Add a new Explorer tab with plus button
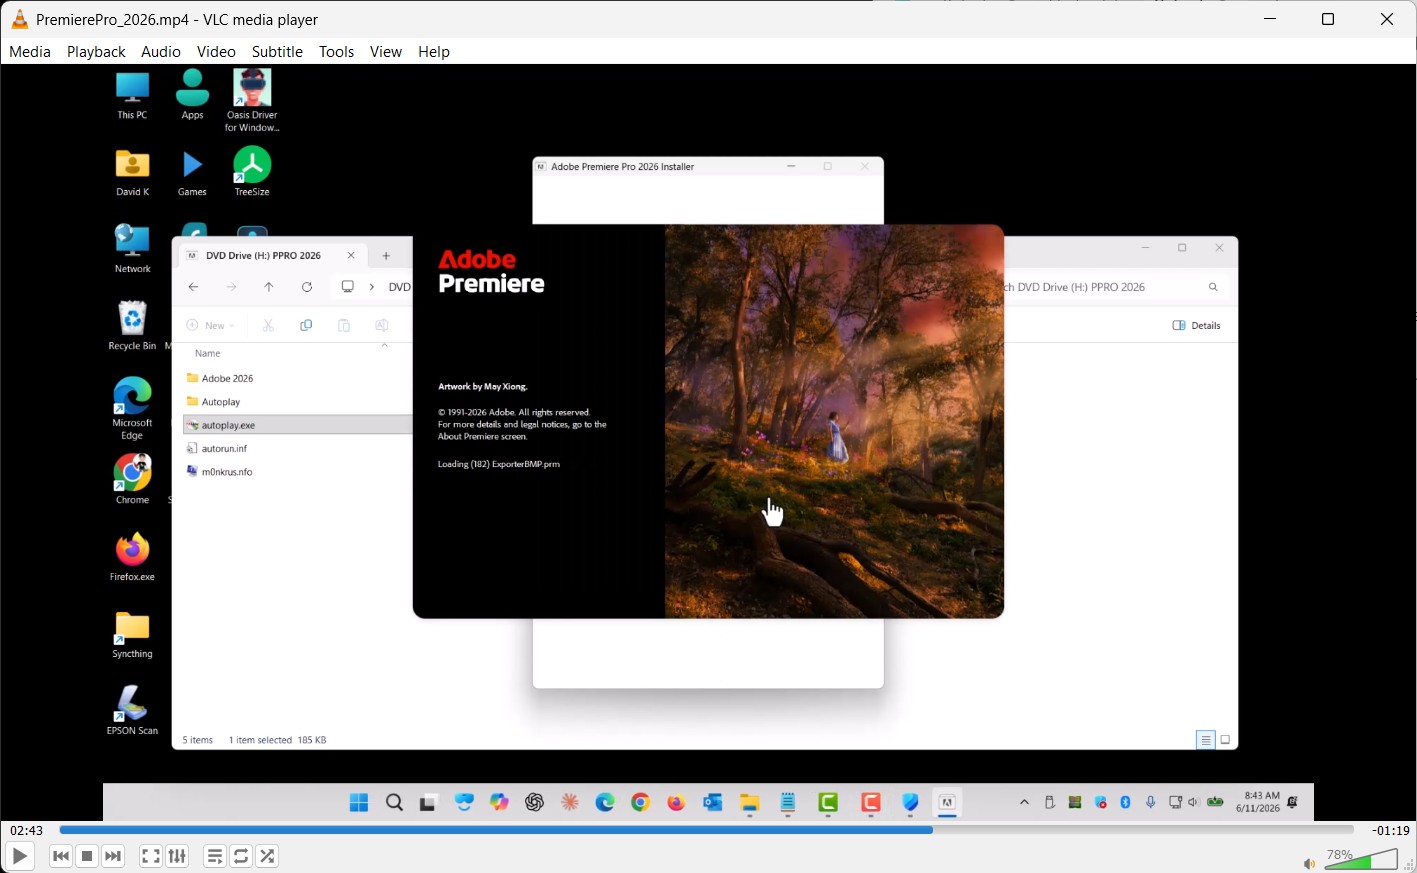 click(386, 256)
